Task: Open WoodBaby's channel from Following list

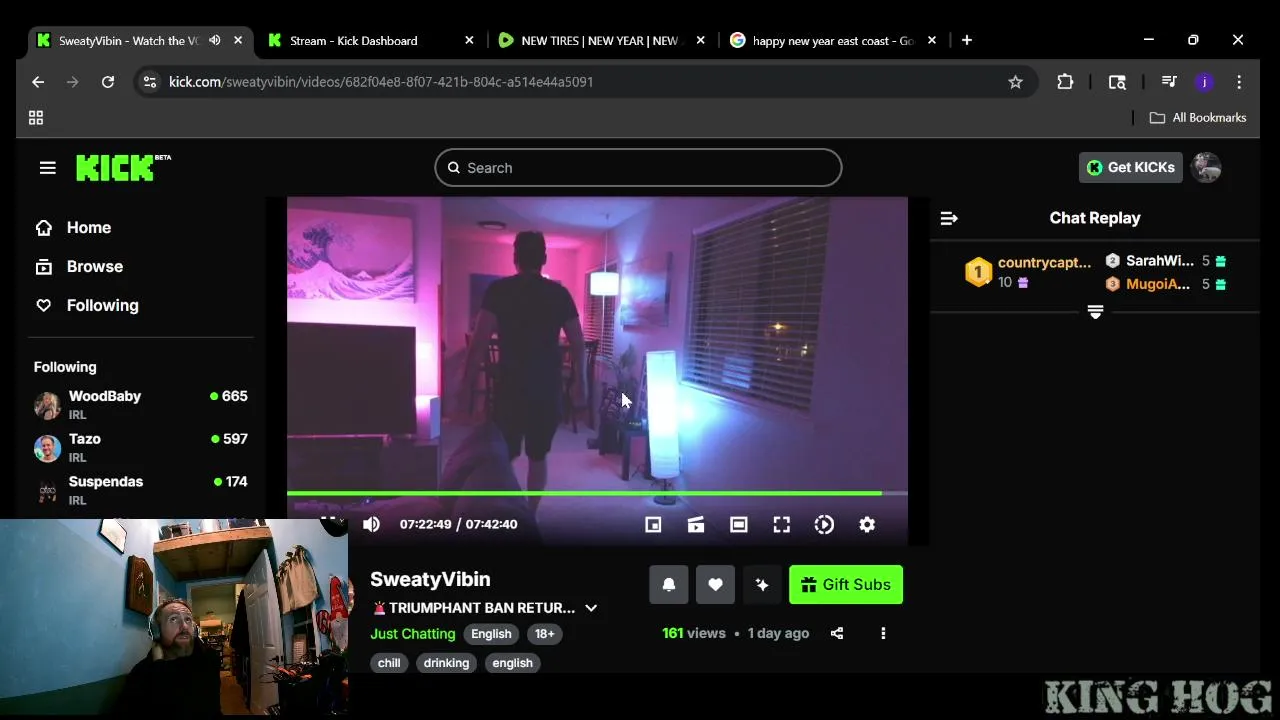Action: coord(141,404)
